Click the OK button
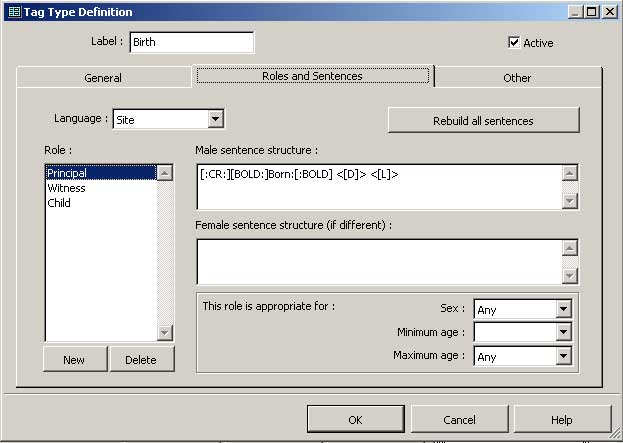The height and width of the screenshot is (443, 623). tap(356, 419)
